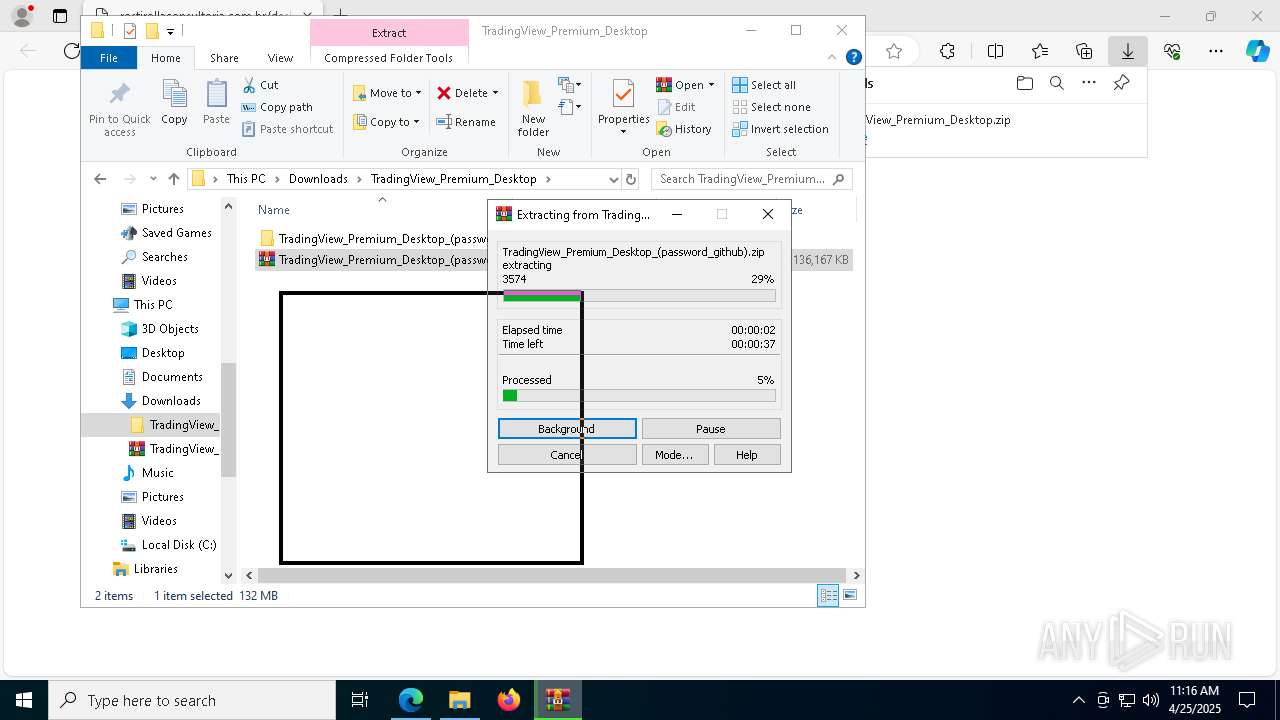The image size is (1280, 720).
Task: Switch to the Home ribbon tab
Action: pyautogui.click(x=166, y=58)
